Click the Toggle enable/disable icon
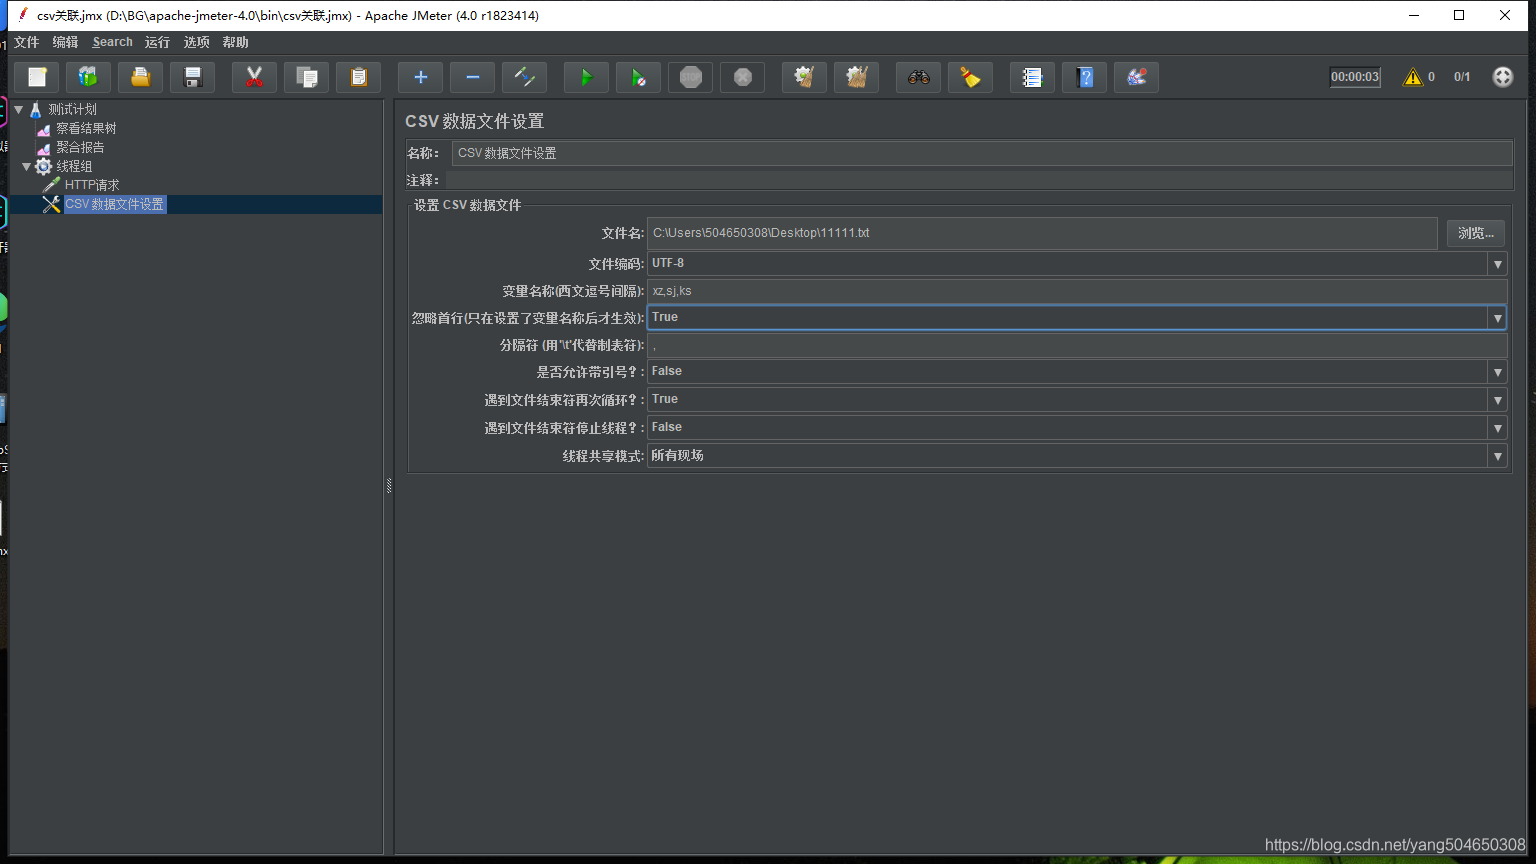Image resolution: width=1536 pixels, height=864 pixels. pyautogui.click(x=525, y=77)
